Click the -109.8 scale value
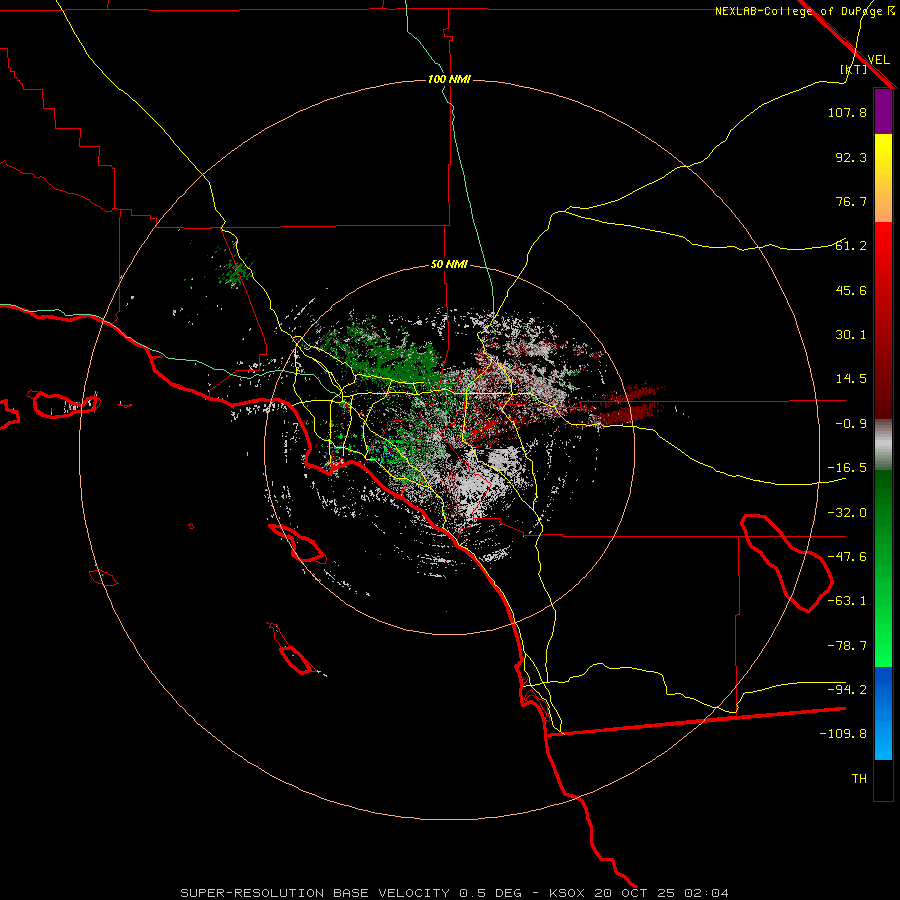 [843, 734]
